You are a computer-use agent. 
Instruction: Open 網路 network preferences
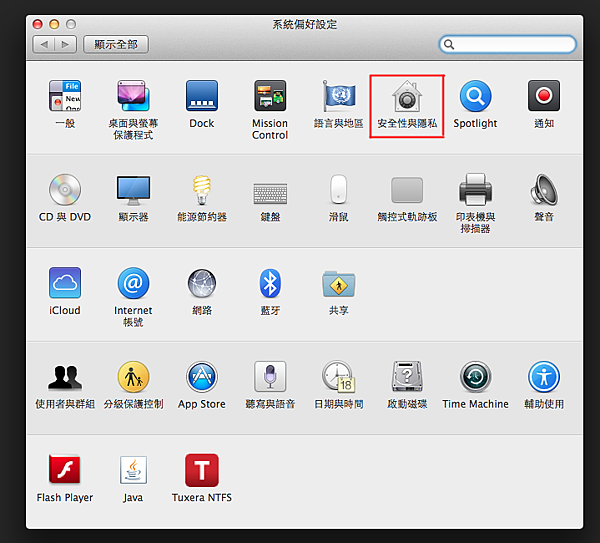coord(202,284)
